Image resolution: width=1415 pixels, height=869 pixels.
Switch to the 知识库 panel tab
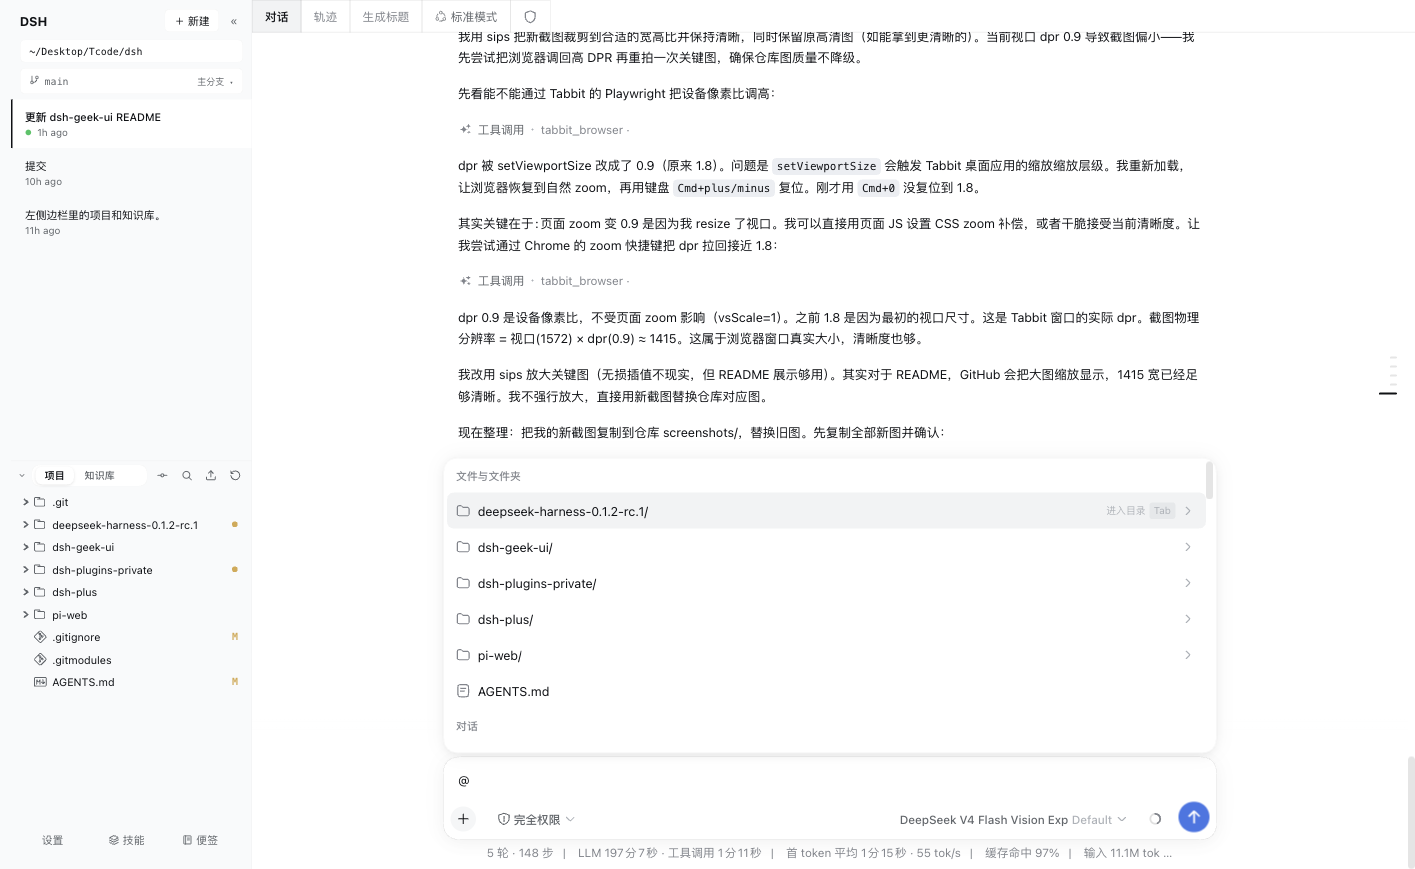point(99,476)
